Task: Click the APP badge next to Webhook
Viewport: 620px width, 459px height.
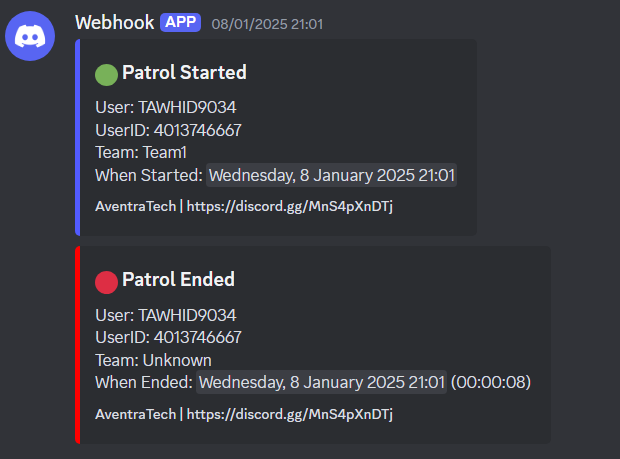Action: 180,22
